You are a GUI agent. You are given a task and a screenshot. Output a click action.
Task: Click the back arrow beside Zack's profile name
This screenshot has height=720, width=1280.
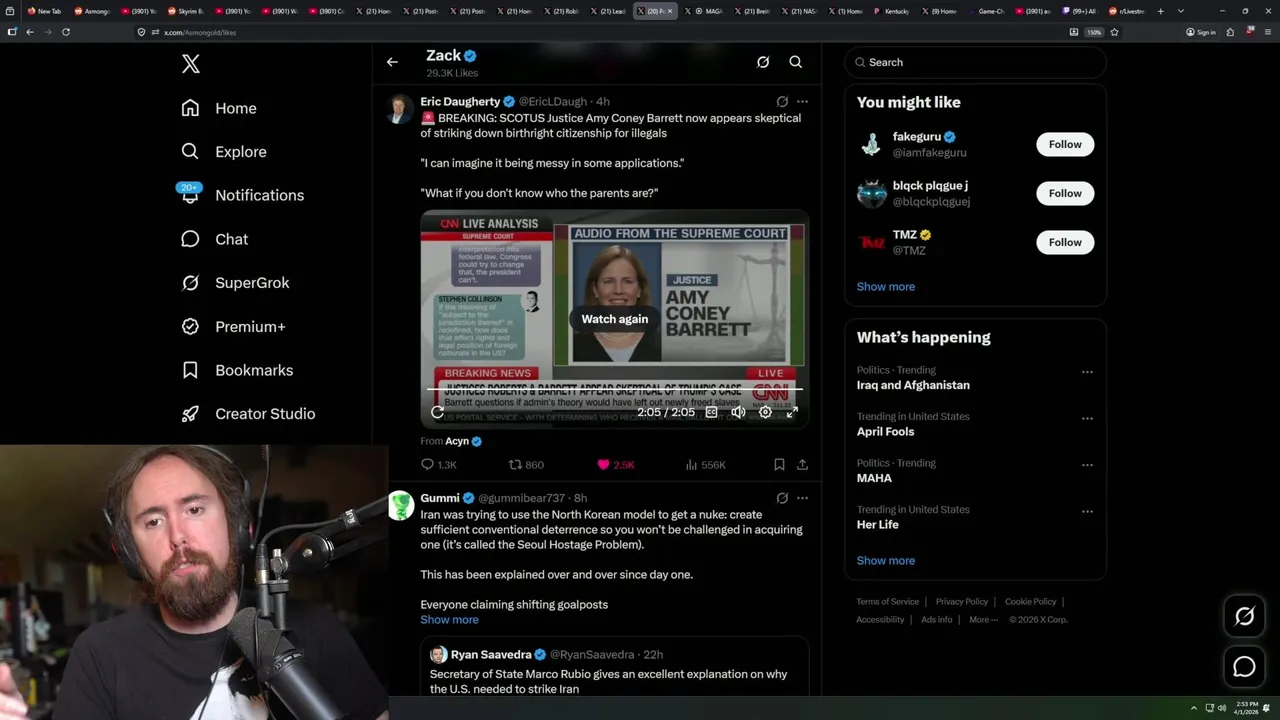[x=392, y=62]
